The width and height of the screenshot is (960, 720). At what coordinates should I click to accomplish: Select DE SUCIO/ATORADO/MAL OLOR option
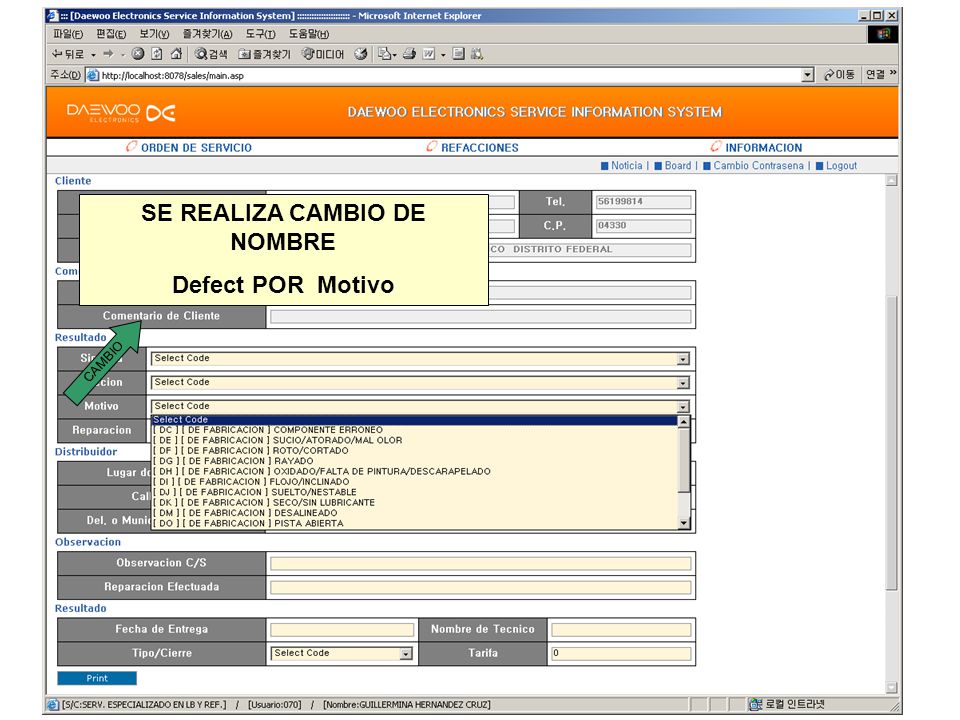point(414,440)
